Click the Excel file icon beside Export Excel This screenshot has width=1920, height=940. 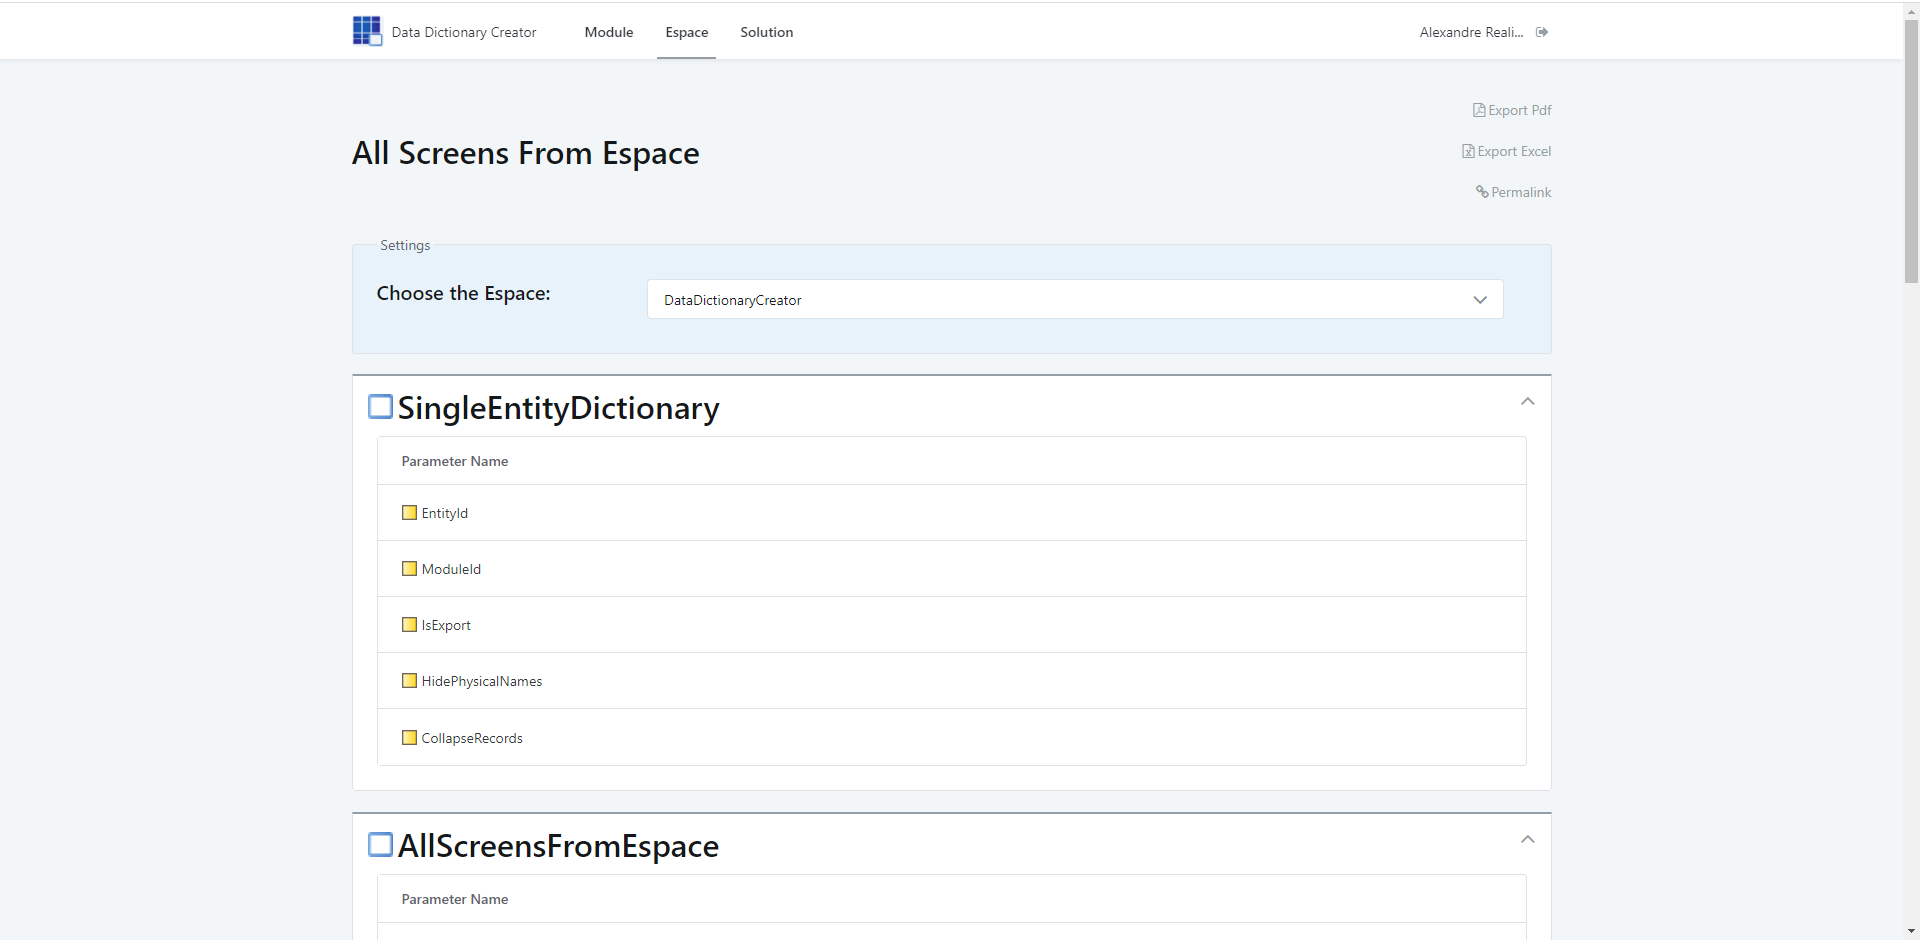click(1468, 150)
